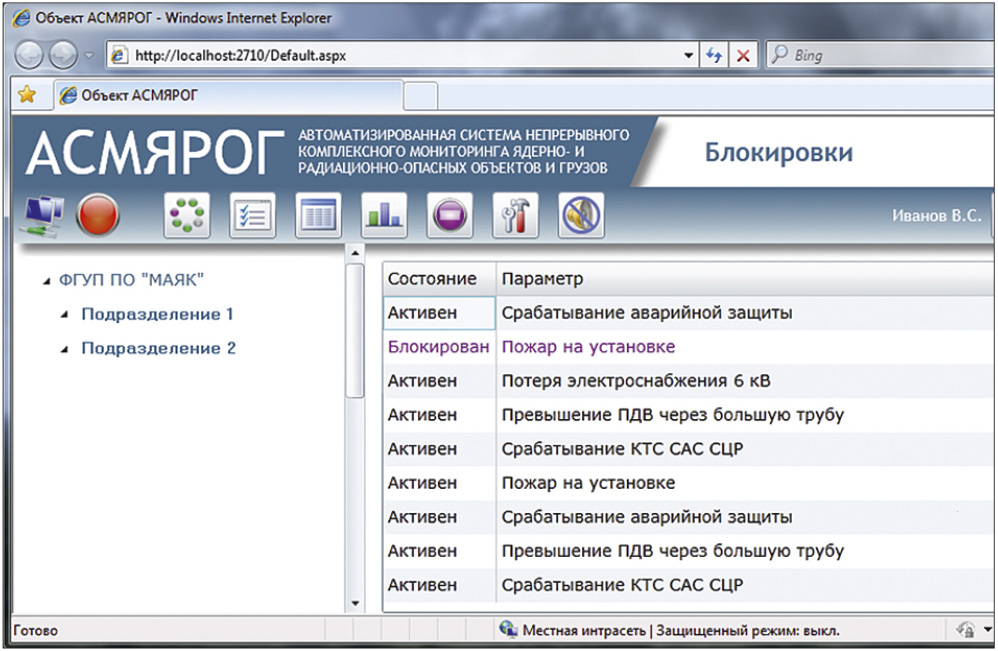
Task: Click the red X stop loading icon
Action: 743,55
